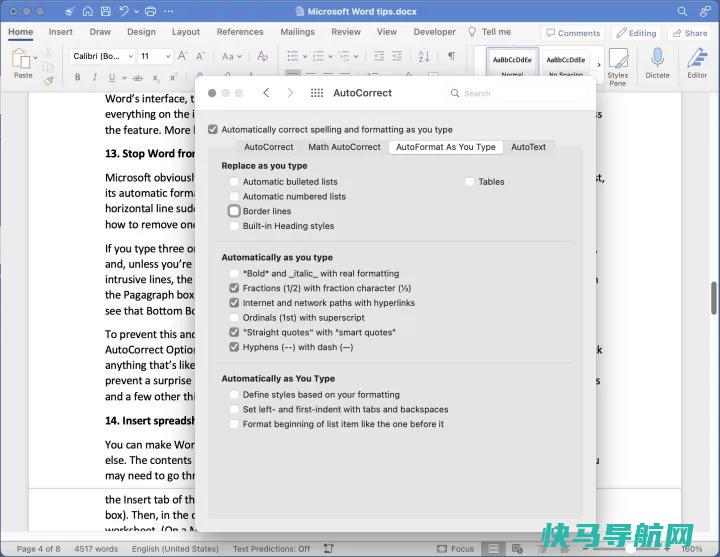Open the AutoText tab
The width and height of the screenshot is (720, 557).
coord(529,147)
